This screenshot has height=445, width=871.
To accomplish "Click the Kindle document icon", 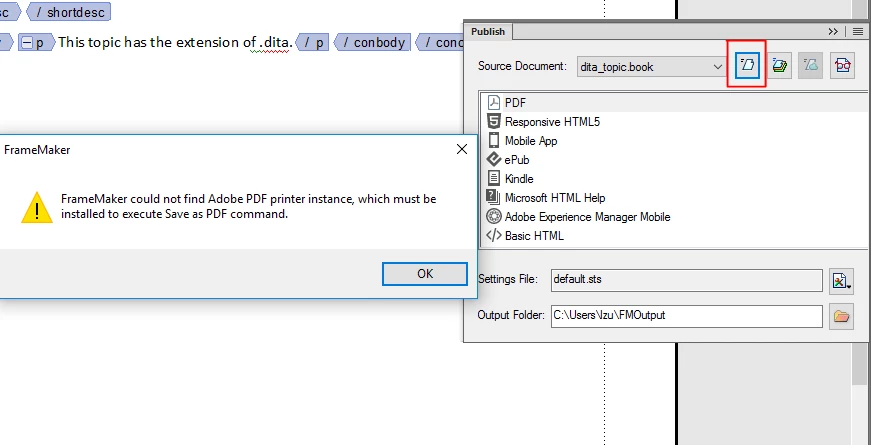I will coord(493,178).
